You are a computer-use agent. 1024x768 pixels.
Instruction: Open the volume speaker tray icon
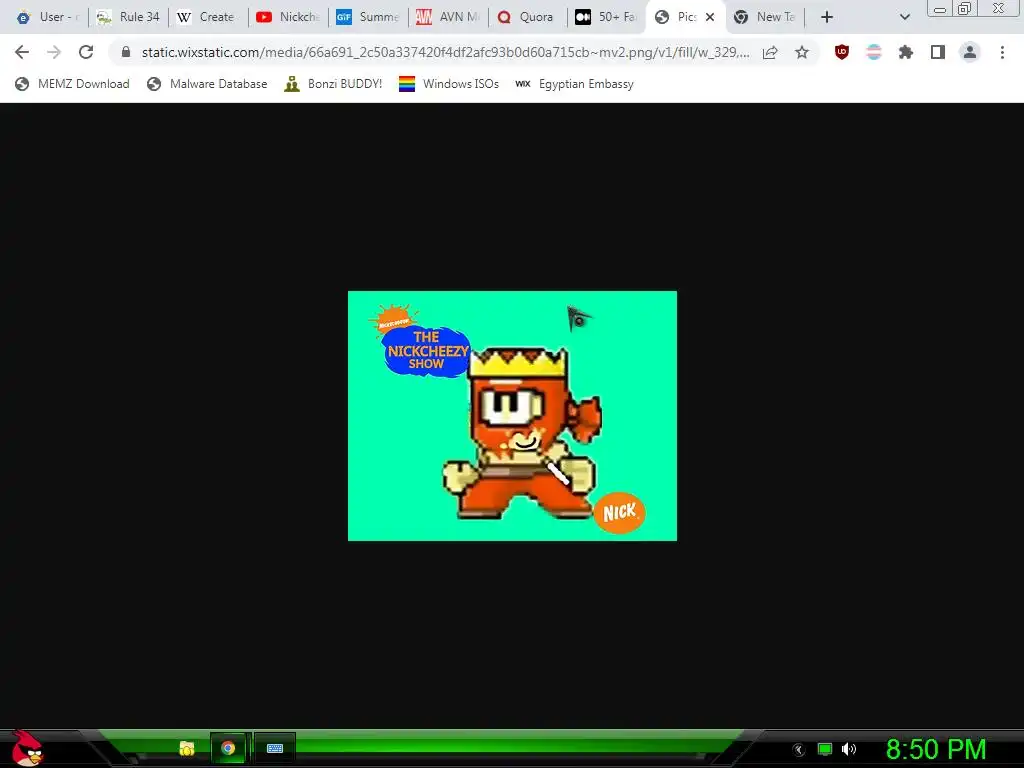pyautogui.click(x=849, y=749)
